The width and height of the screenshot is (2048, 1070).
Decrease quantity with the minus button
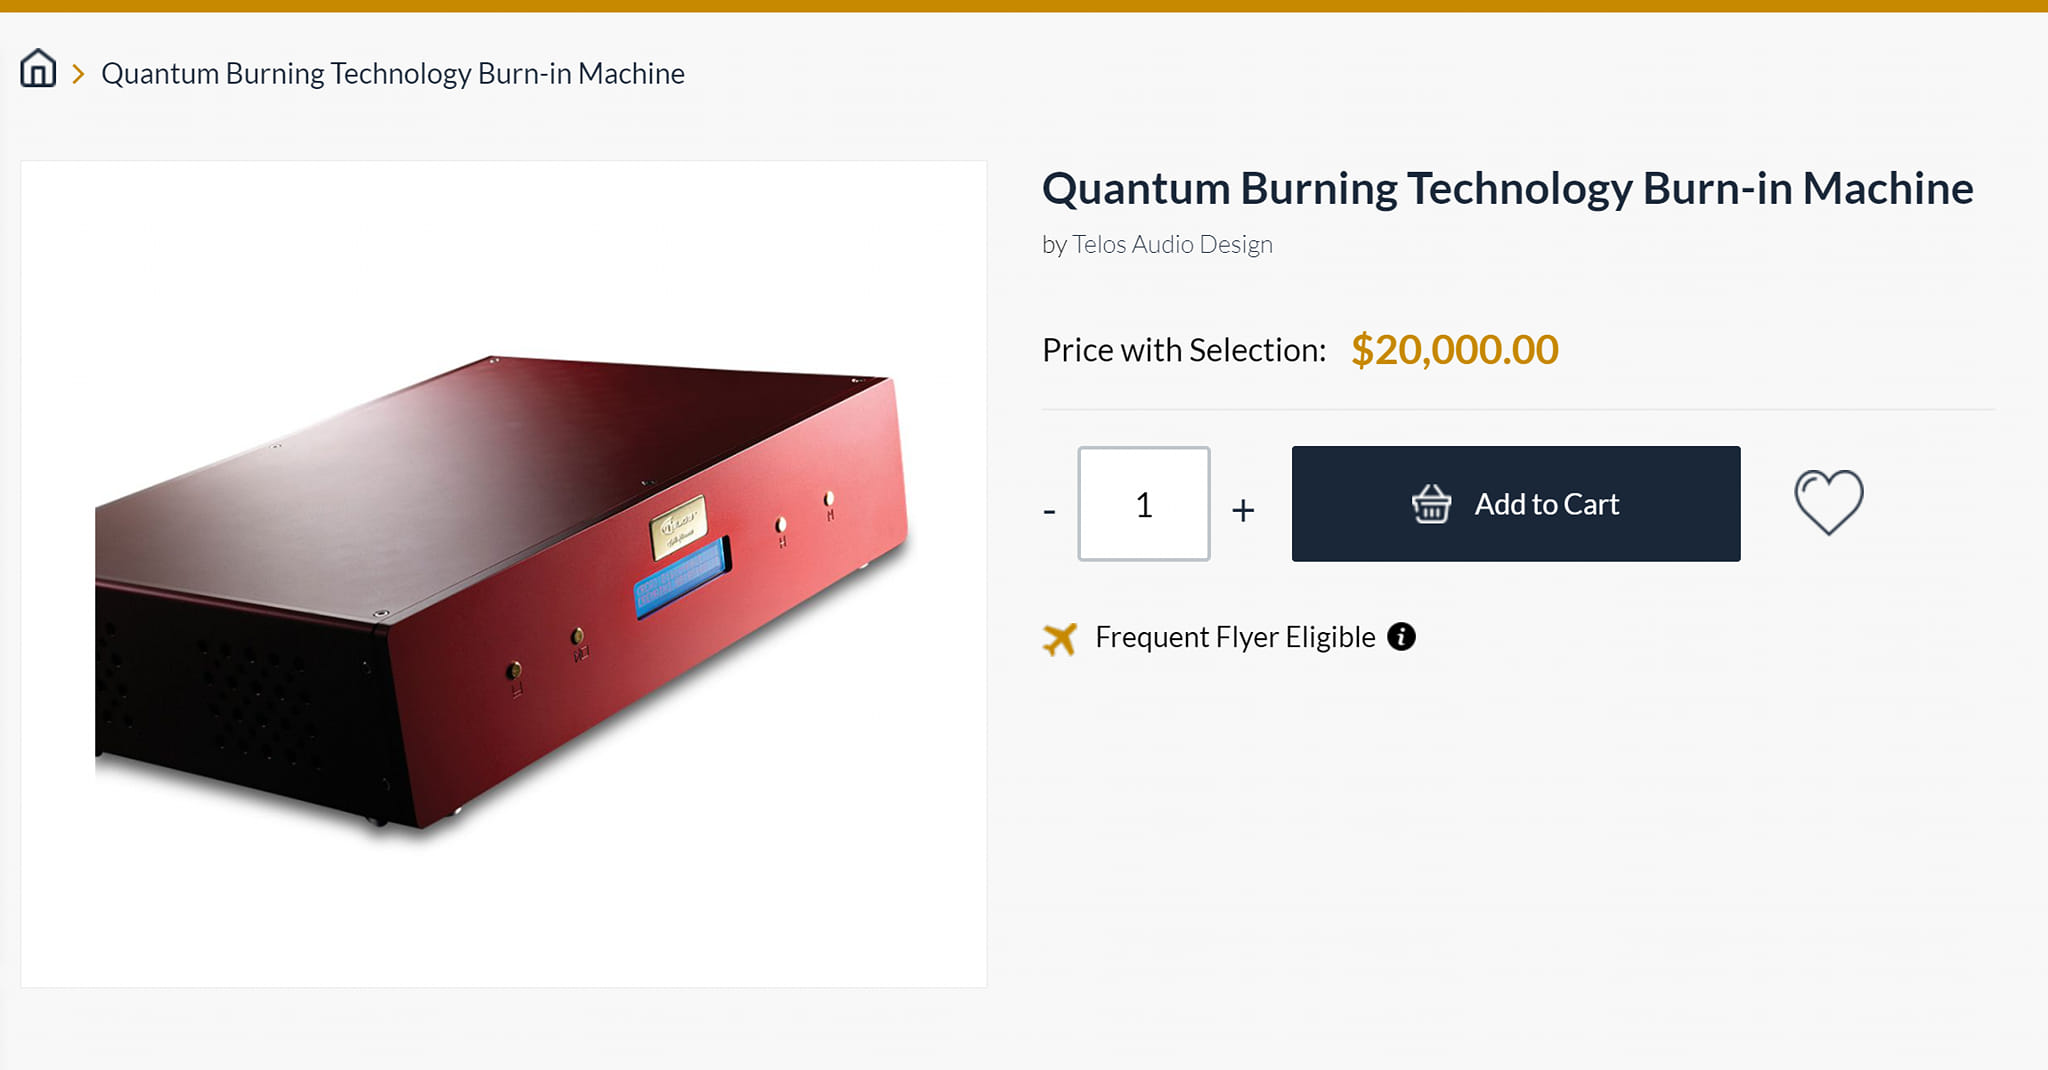point(1049,511)
